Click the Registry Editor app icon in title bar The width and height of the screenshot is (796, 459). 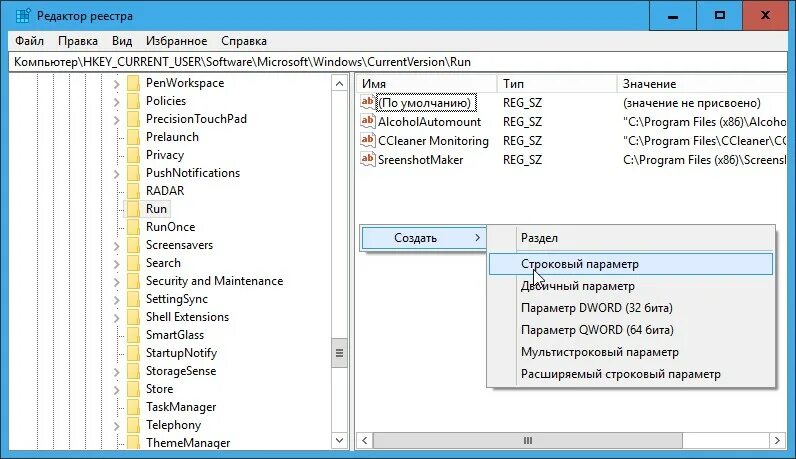(23, 16)
